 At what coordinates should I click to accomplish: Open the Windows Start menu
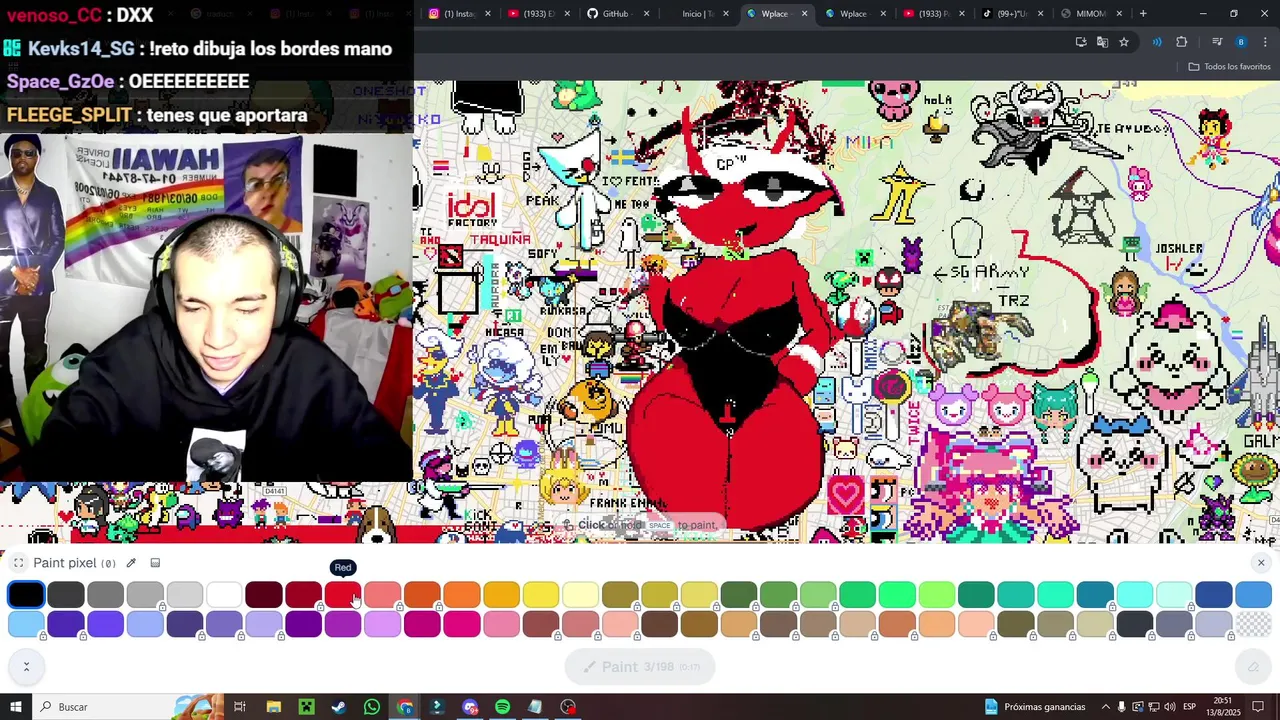click(x=16, y=707)
